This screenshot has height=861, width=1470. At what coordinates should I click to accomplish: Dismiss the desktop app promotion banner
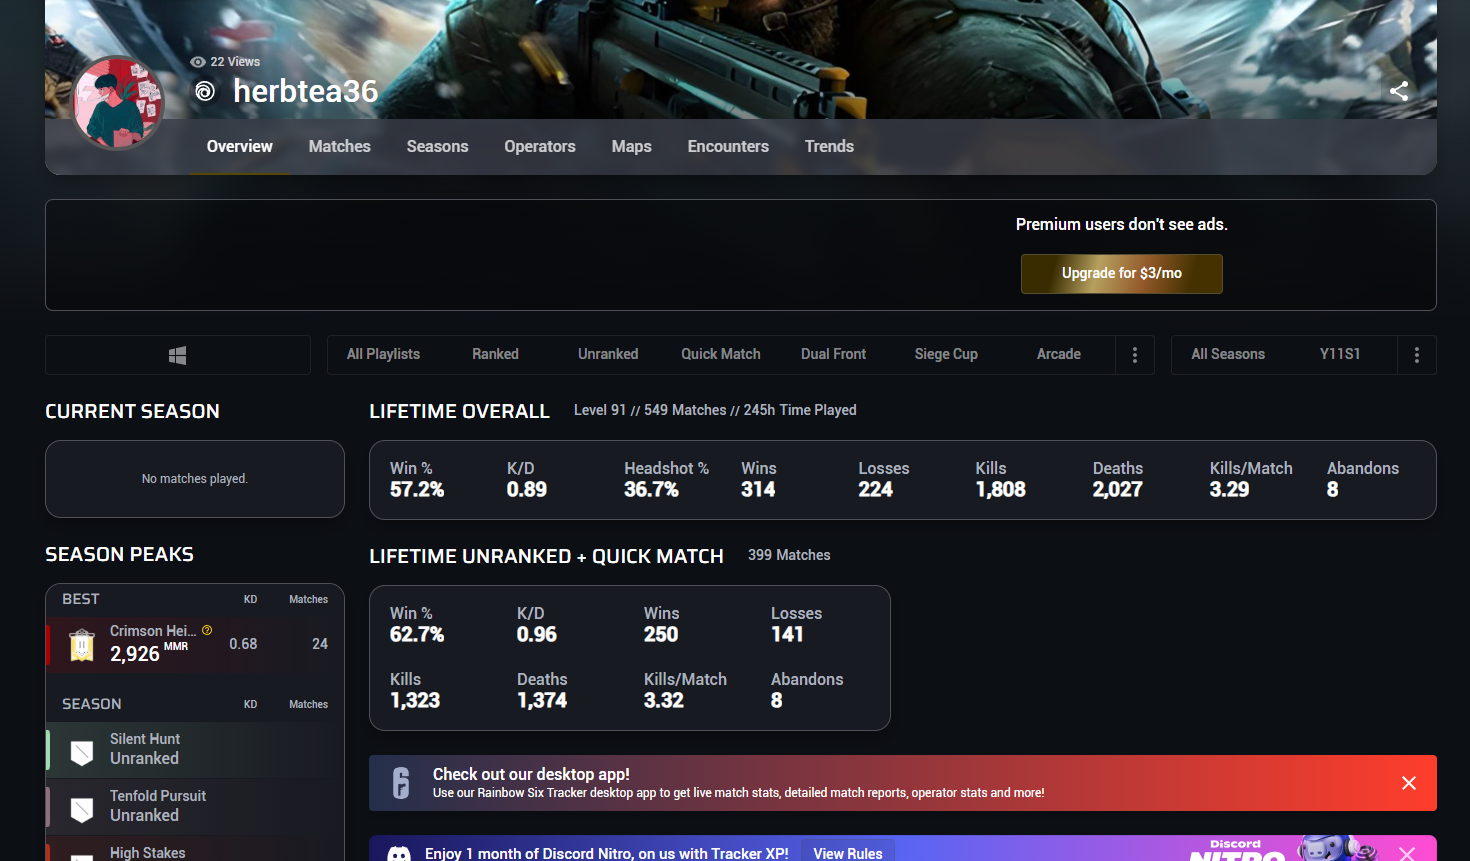point(1409,783)
